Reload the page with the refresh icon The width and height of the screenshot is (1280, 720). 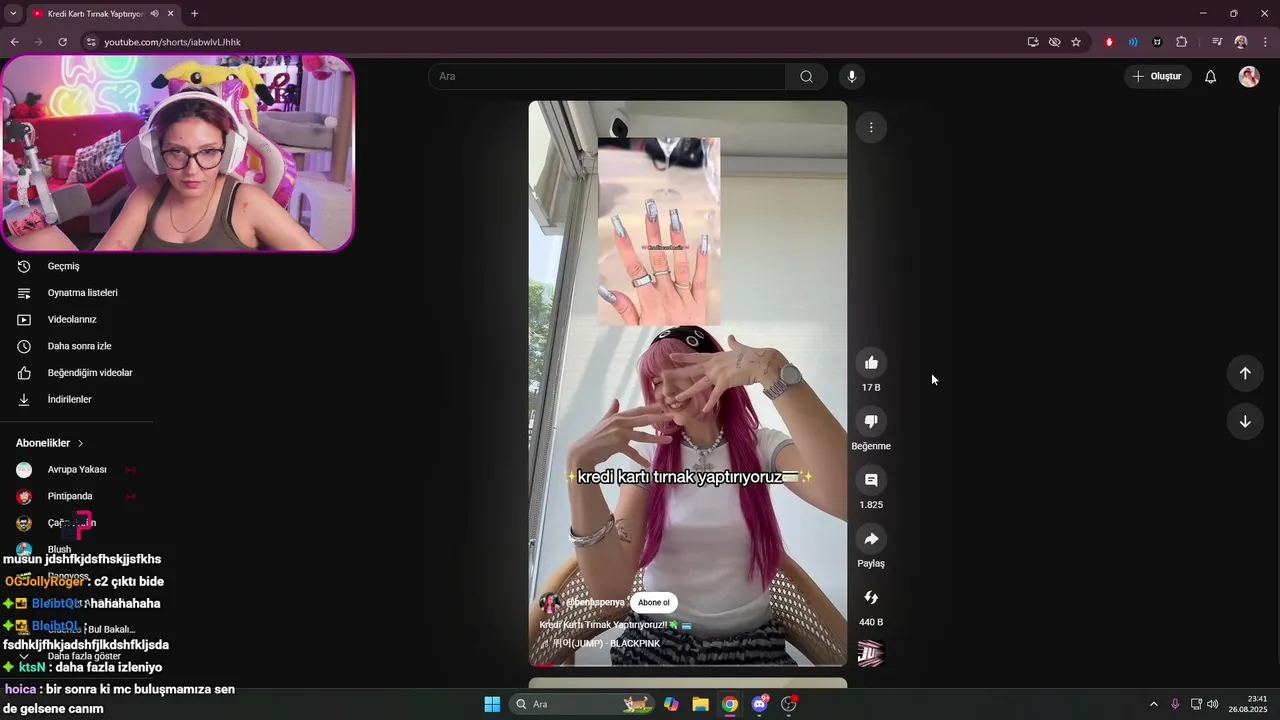tap(62, 42)
